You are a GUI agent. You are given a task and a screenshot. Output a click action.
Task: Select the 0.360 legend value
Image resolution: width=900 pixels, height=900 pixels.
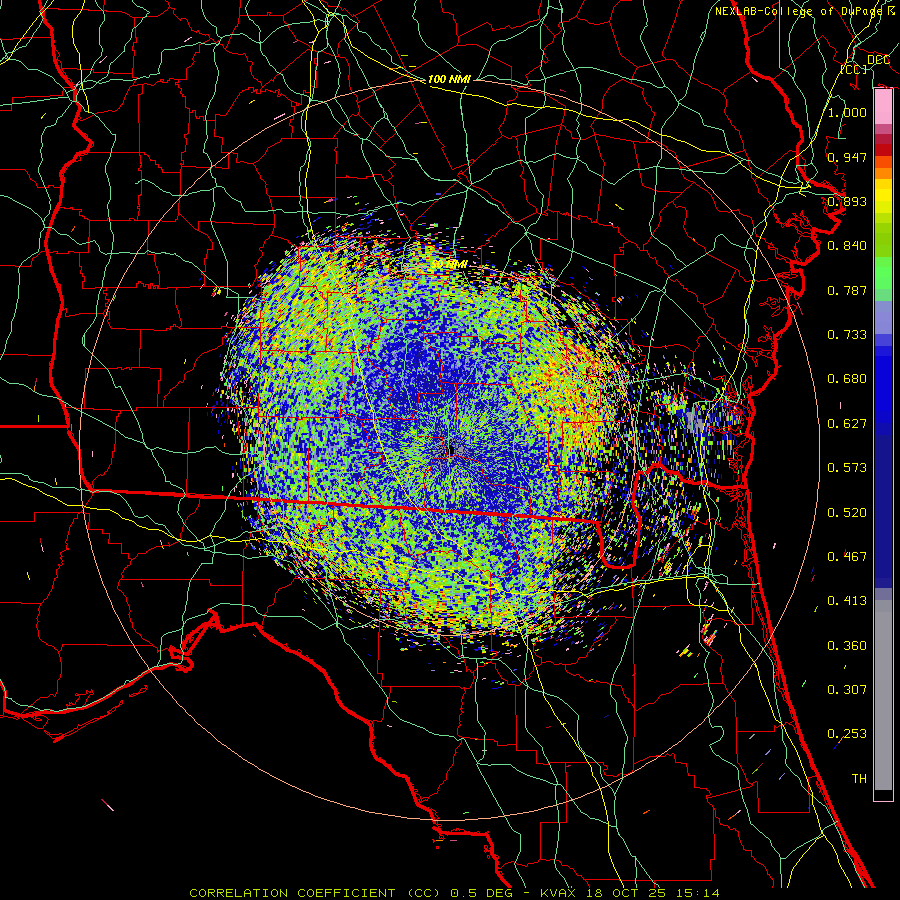pyautogui.click(x=847, y=646)
